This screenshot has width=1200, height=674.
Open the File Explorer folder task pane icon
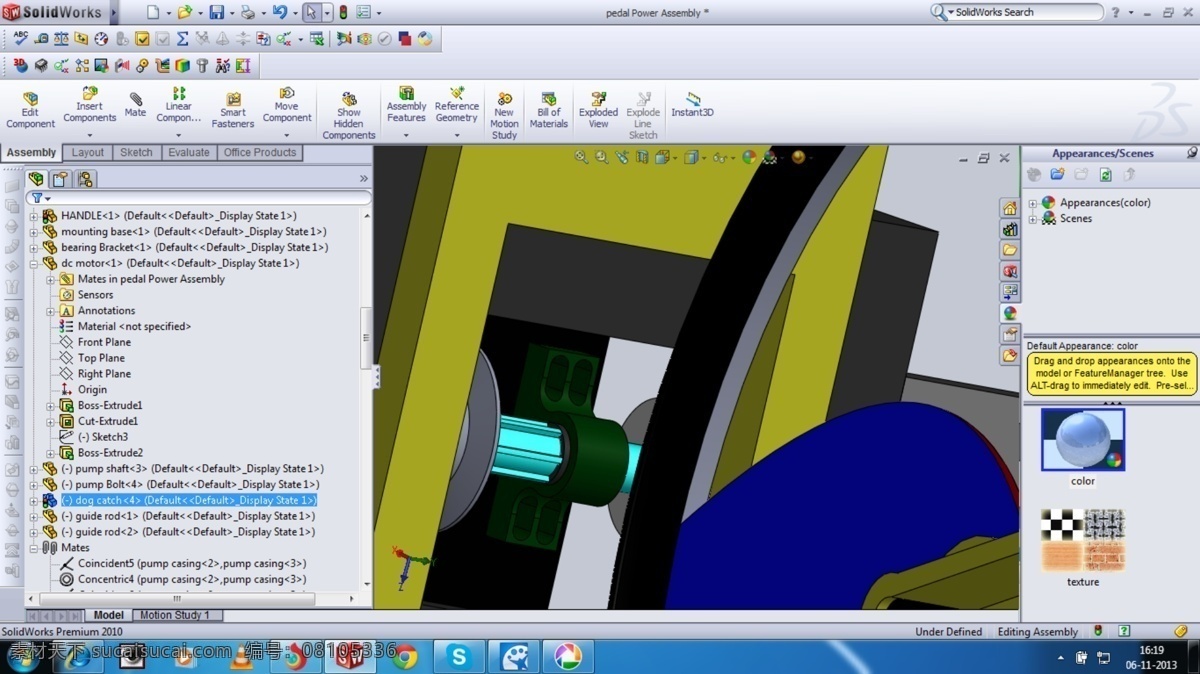point(1010,250)
